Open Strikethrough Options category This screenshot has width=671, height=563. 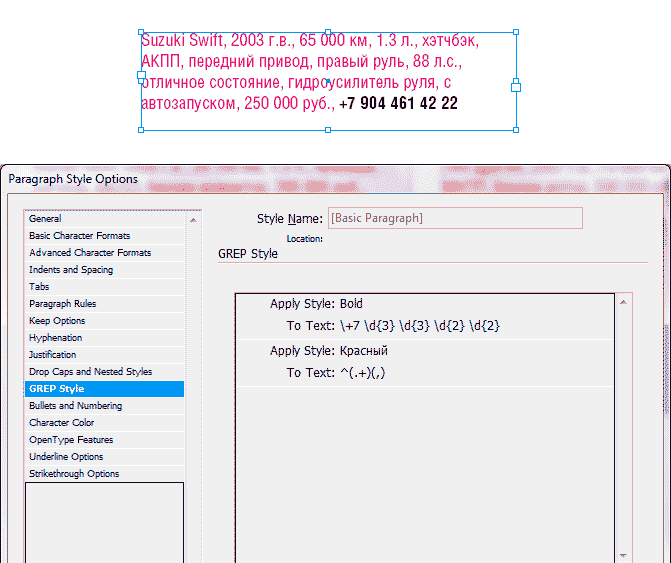(x=104, y=474)
